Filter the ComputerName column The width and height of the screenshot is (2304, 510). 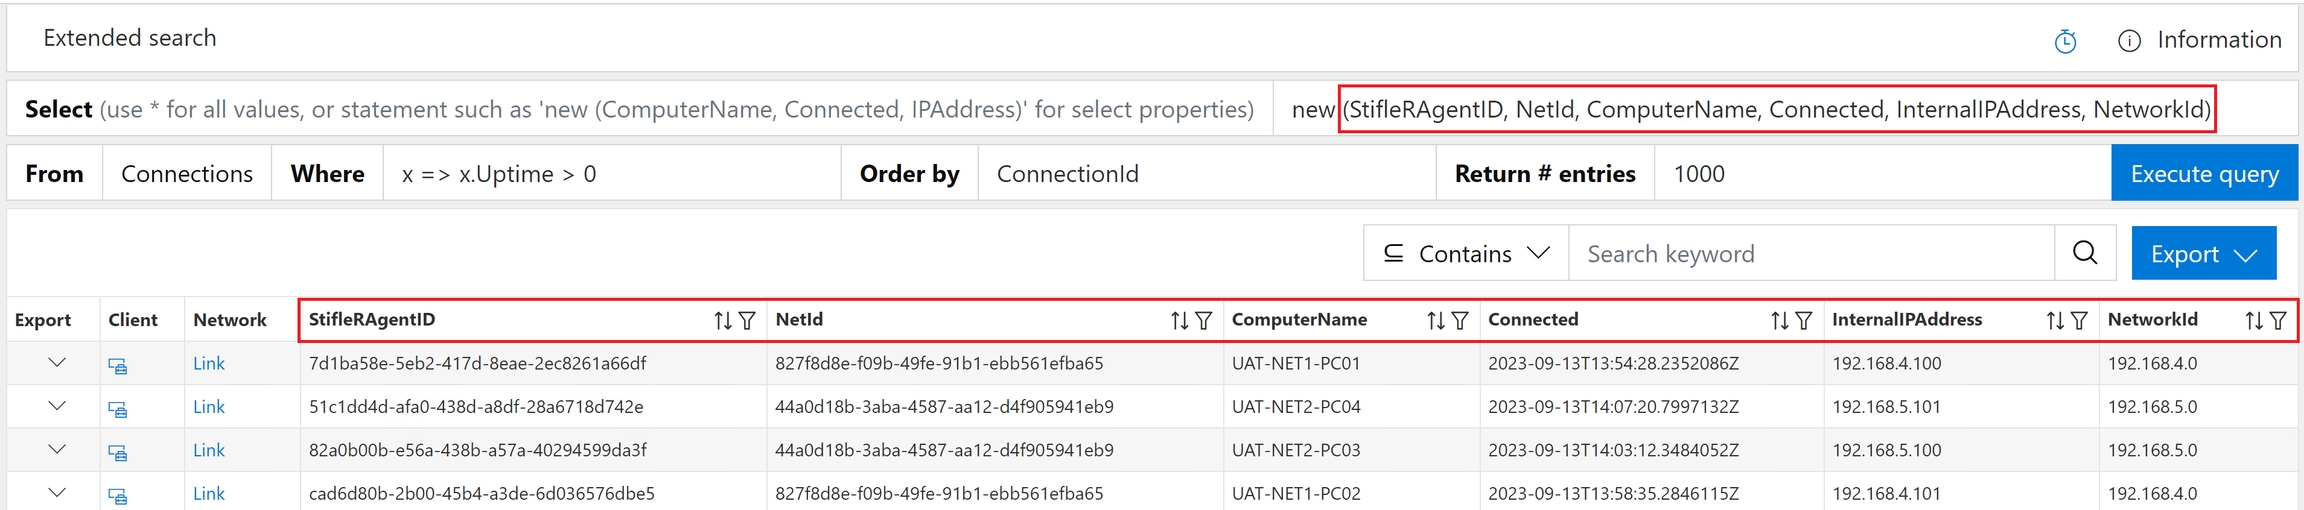(1460, 321)
